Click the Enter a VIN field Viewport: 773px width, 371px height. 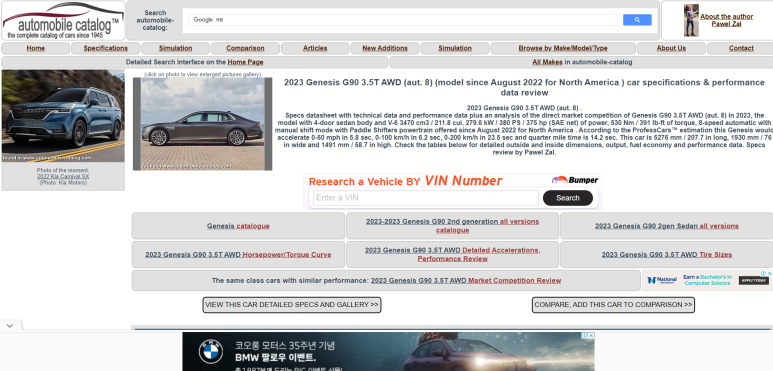coord(426,198)
